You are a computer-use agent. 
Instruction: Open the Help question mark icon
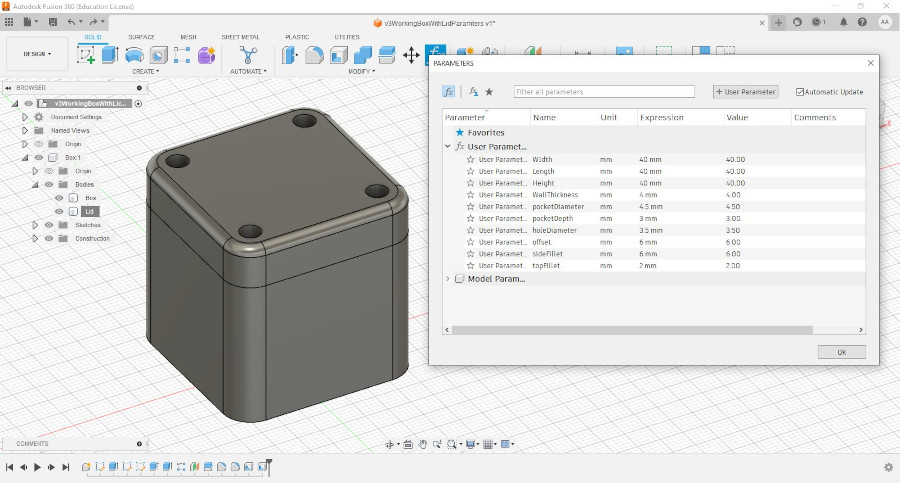pos(862,22)
